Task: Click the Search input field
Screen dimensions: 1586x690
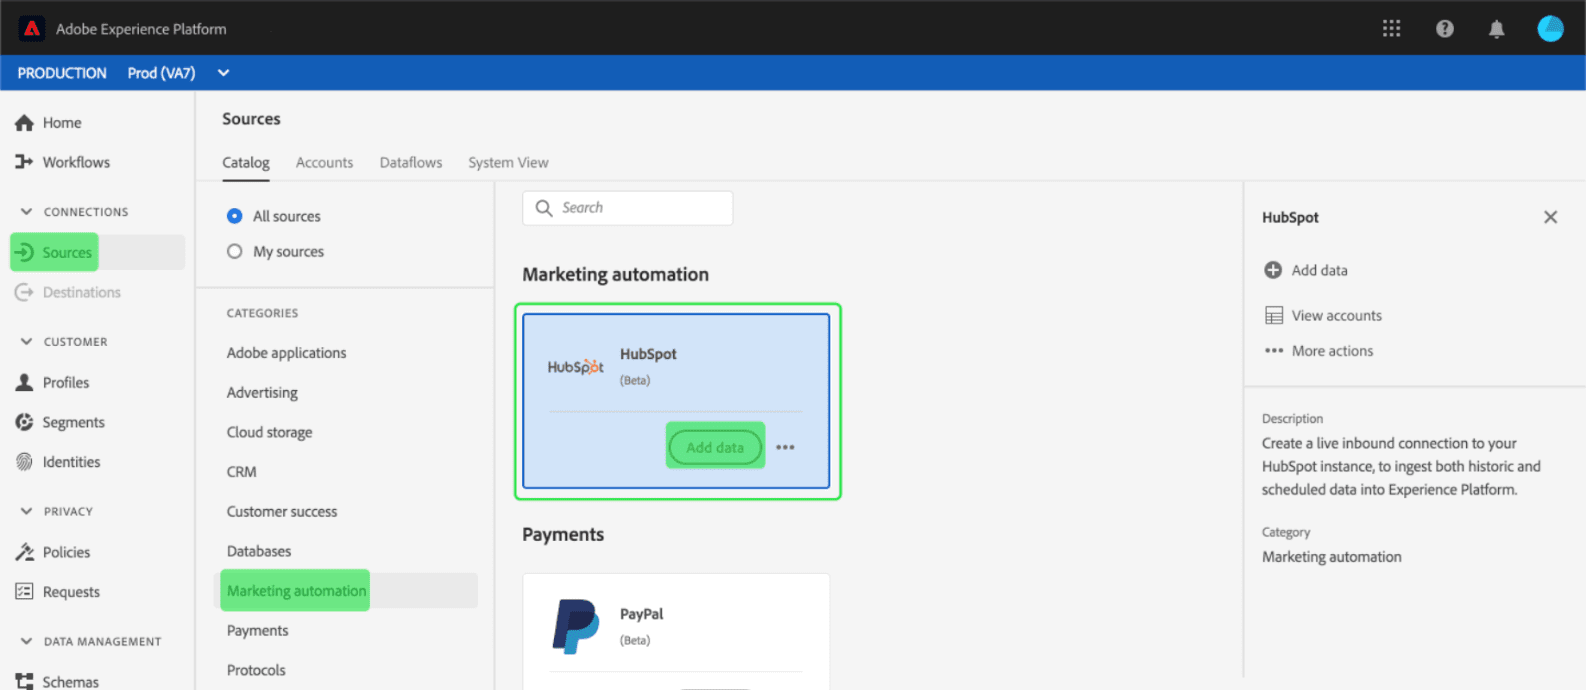Action: 627,208
